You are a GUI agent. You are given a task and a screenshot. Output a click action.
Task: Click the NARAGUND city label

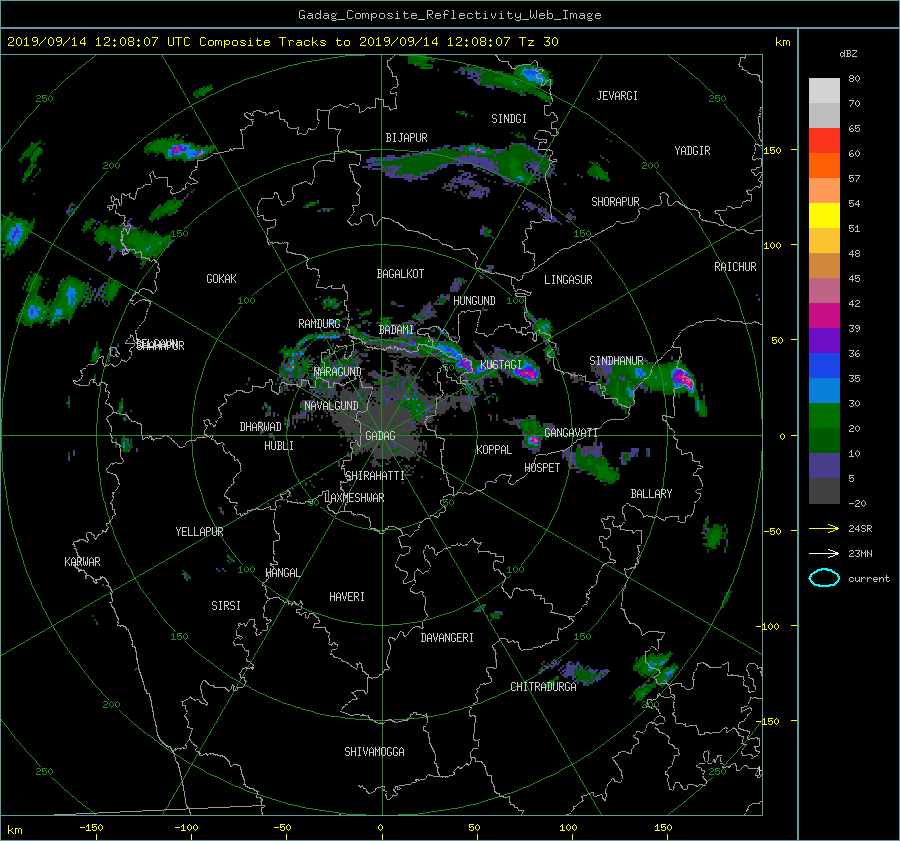coord(338,371)
